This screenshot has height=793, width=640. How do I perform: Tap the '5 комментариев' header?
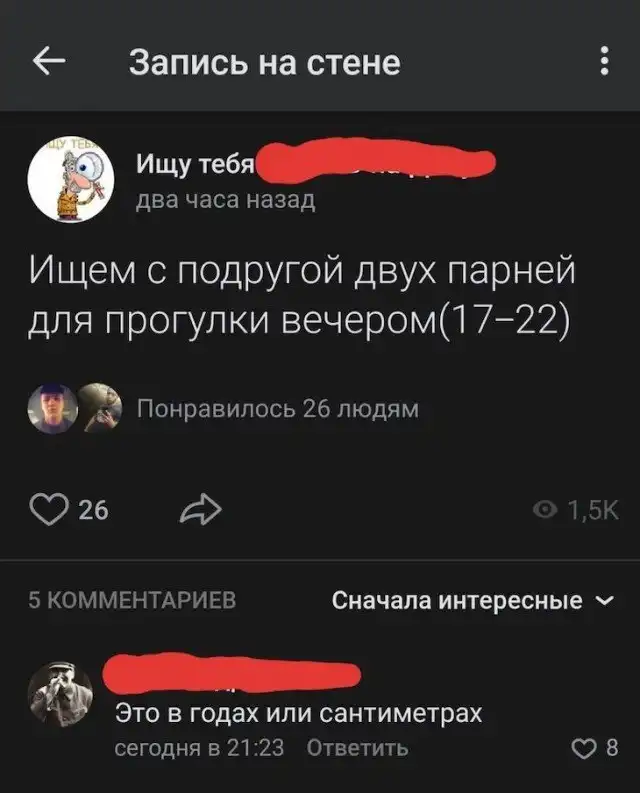pos(132,600)
